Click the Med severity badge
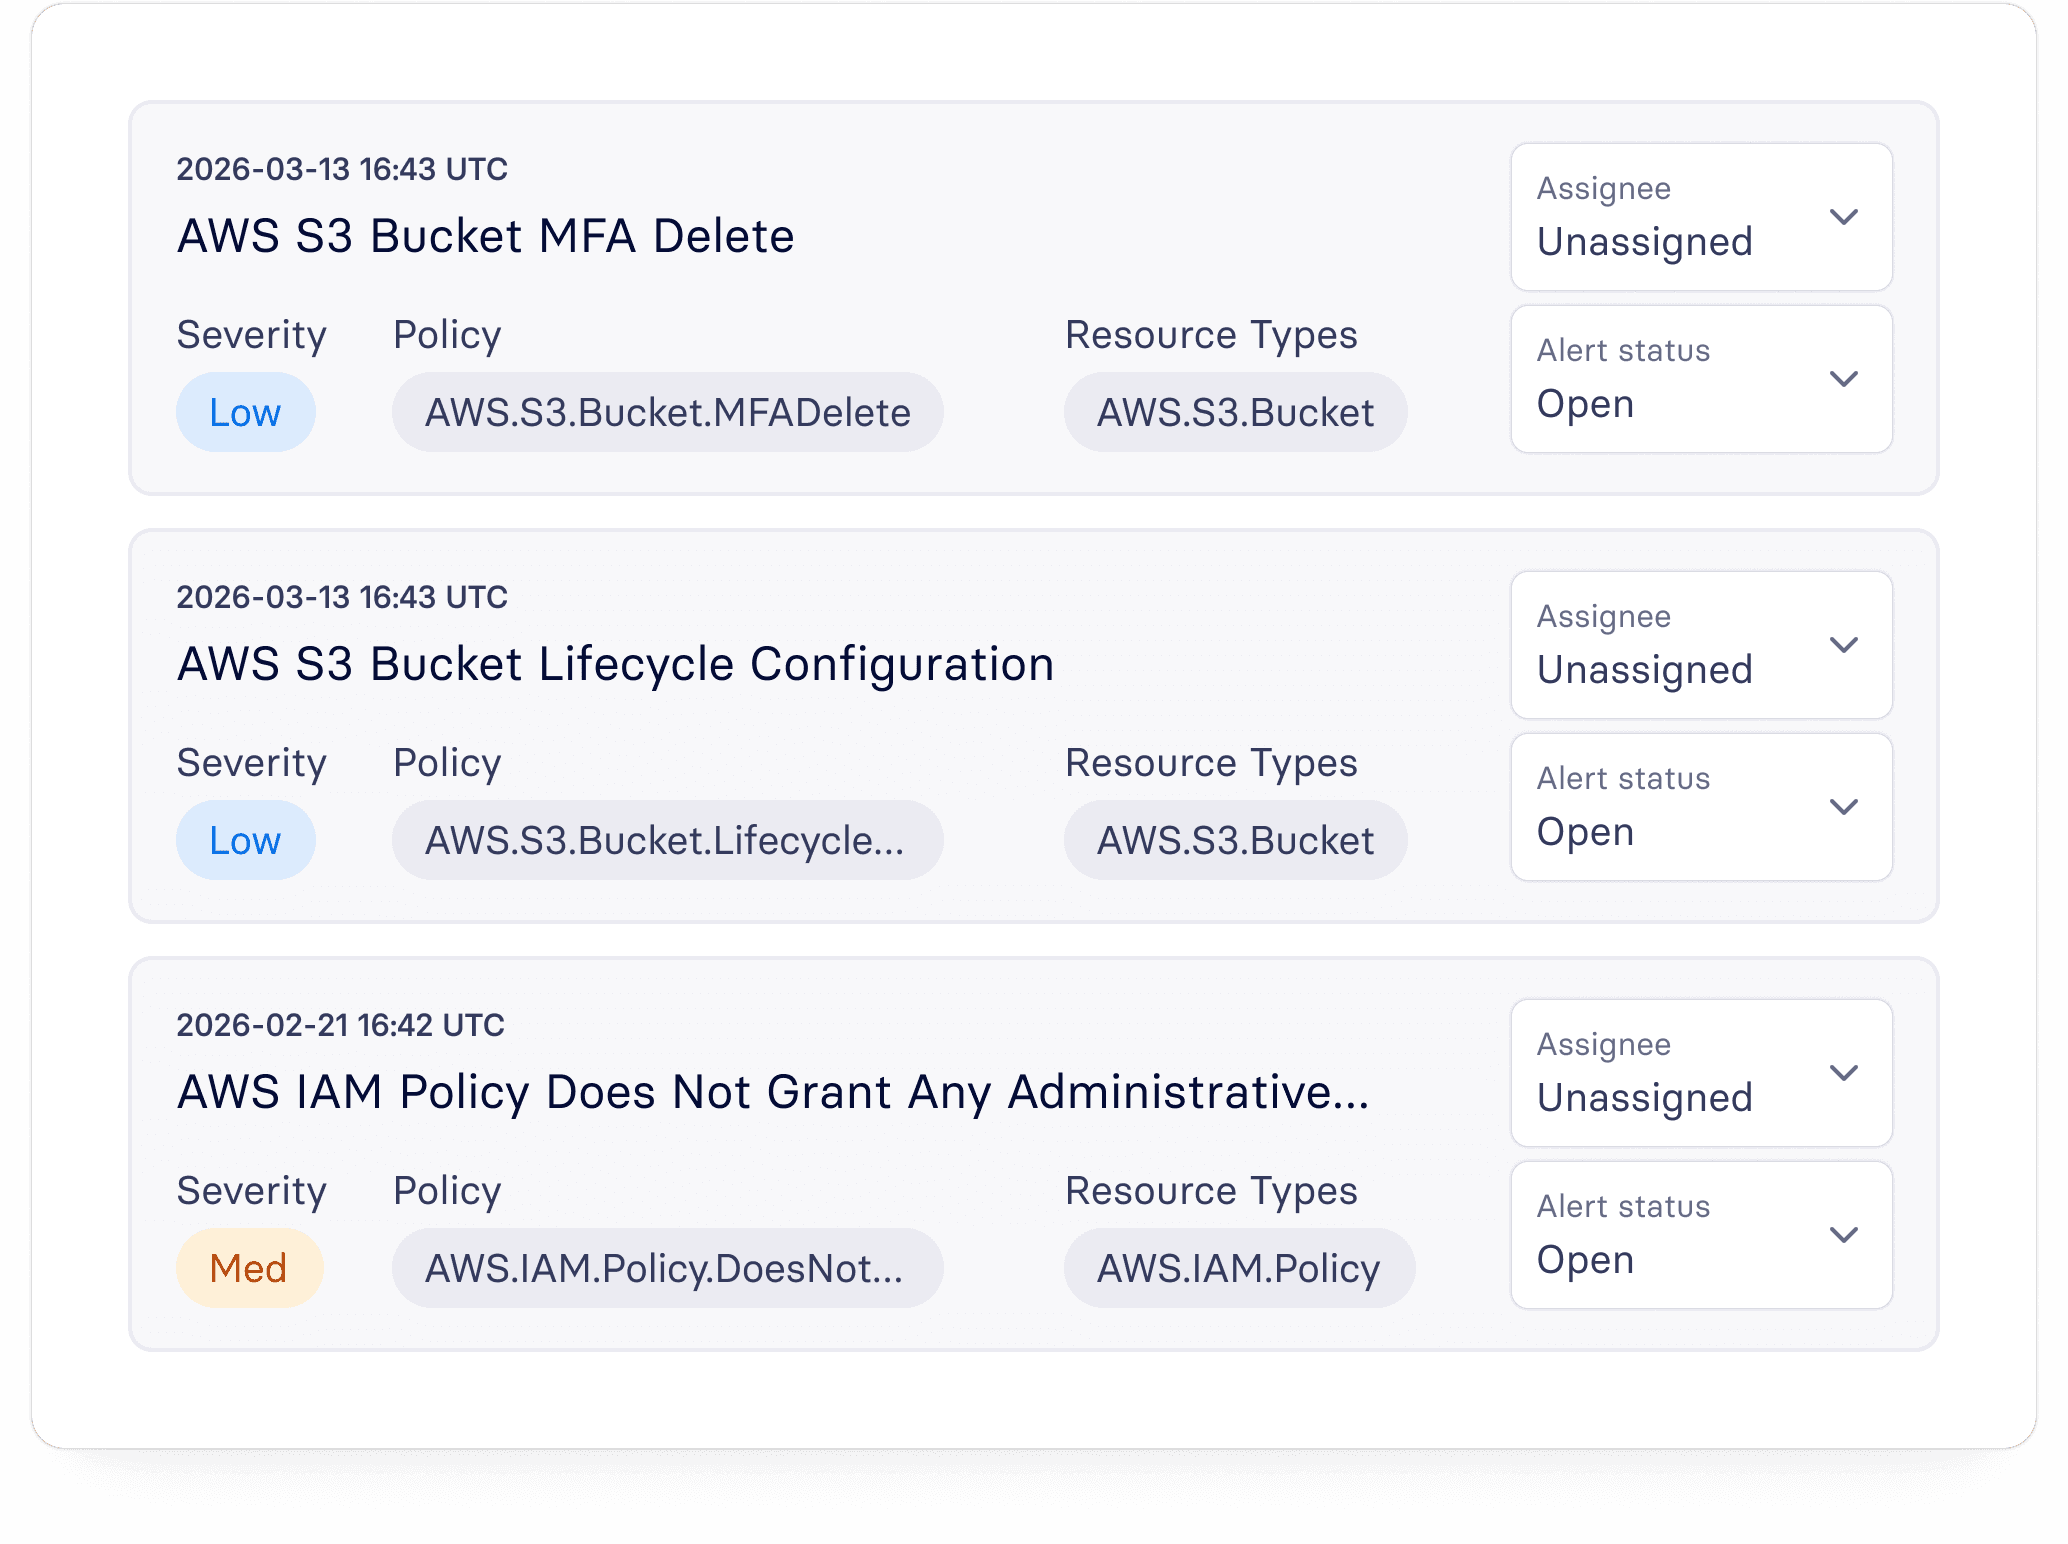 click(x=249, y=1269)
